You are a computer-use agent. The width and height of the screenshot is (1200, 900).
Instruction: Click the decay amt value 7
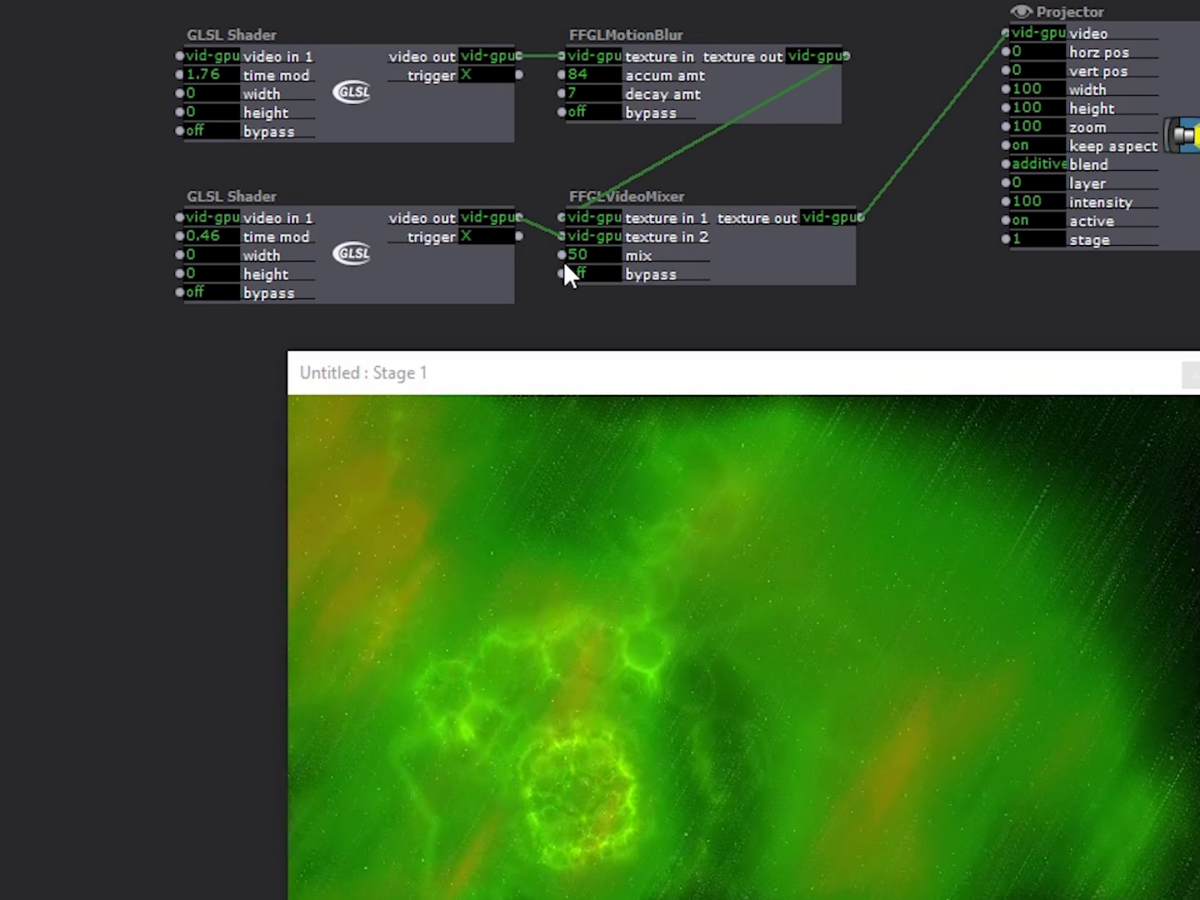tap(592, 94)
